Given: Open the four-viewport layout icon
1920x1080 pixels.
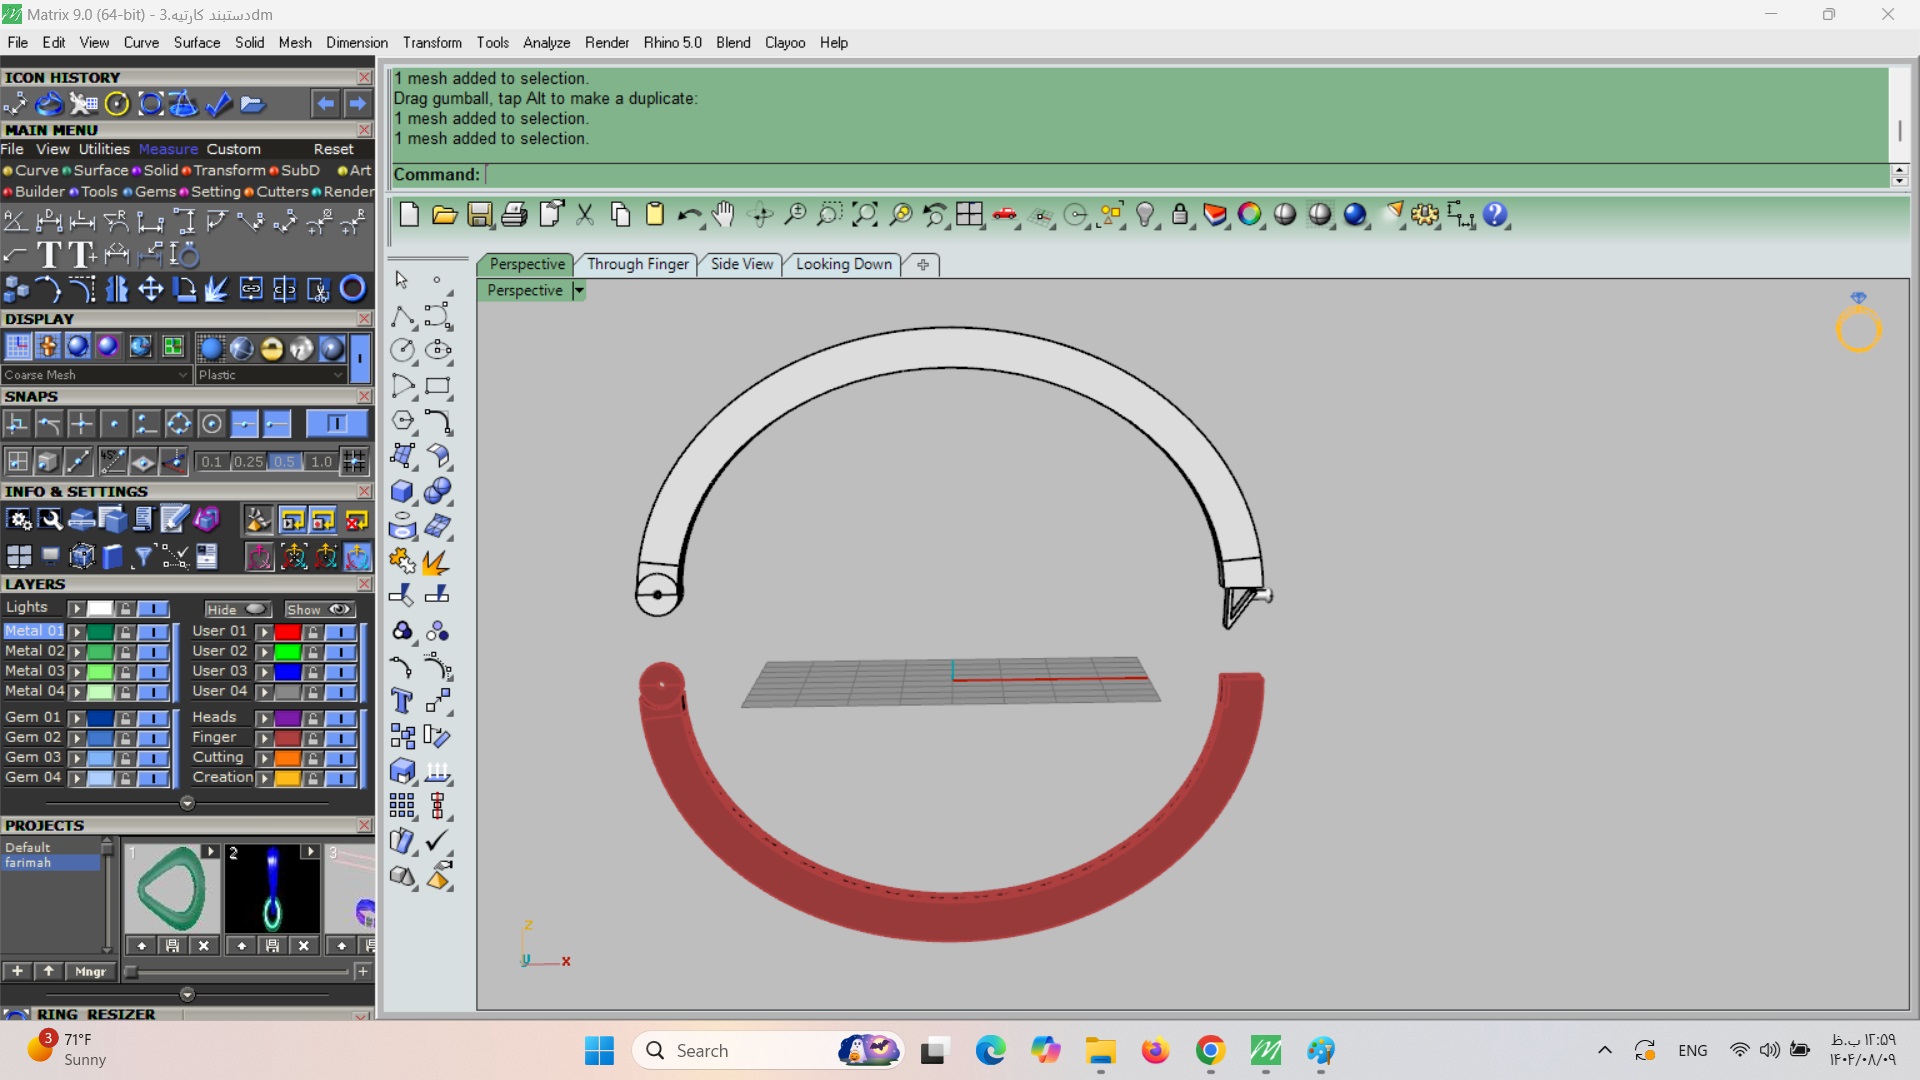Looking at the screenshot, I should pyautogui.click(x=969, y=214).
